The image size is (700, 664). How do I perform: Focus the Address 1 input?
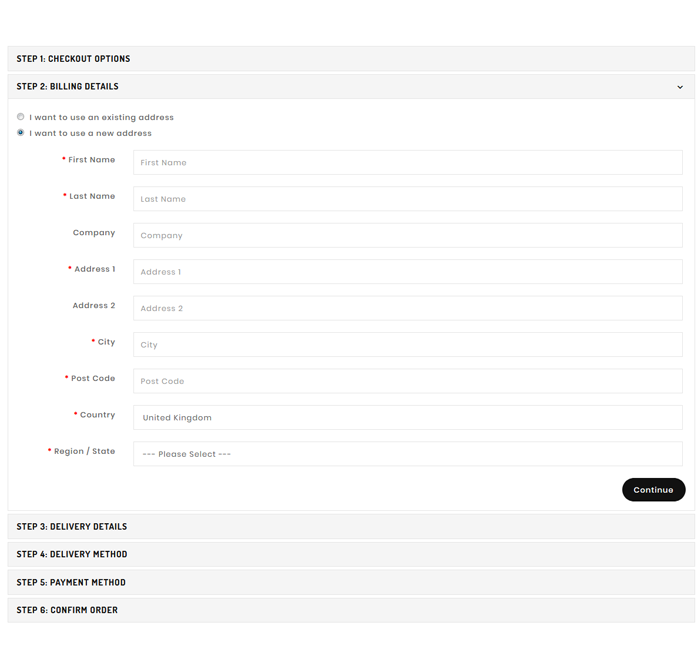point(407,272)
